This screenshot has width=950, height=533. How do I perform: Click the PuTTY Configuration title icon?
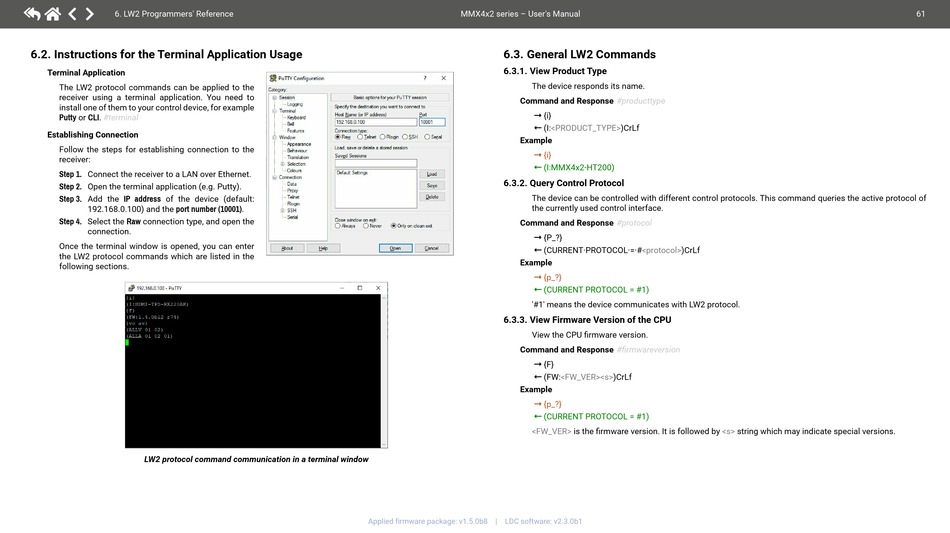(272, 78)
